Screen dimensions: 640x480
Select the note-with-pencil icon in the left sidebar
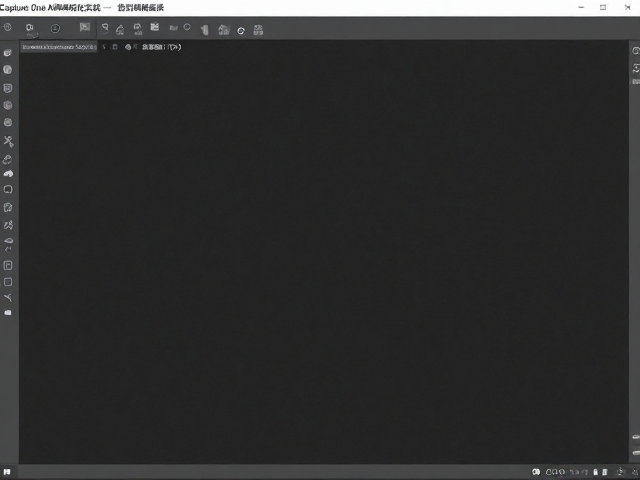[8, 207]
